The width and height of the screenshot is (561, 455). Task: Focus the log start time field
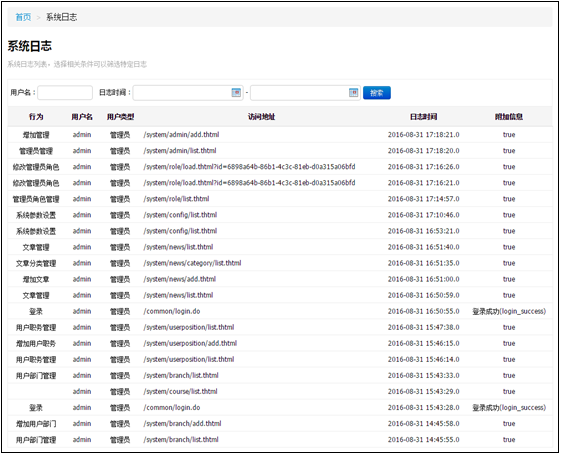188,93
